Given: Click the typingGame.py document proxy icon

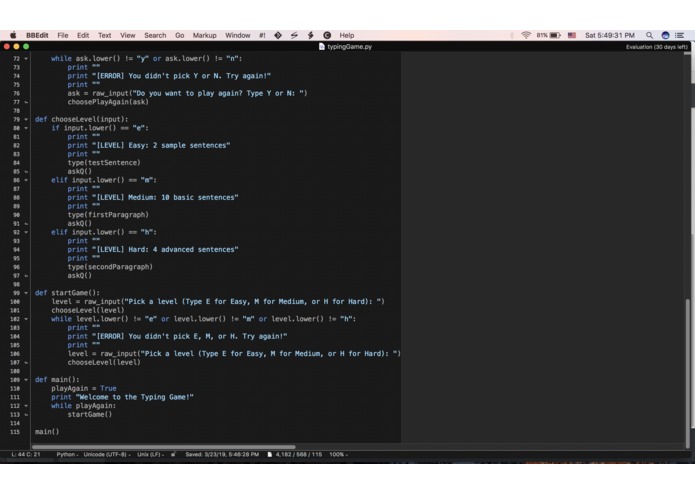Looking at the screenshot, I should [x=322, y=47].
